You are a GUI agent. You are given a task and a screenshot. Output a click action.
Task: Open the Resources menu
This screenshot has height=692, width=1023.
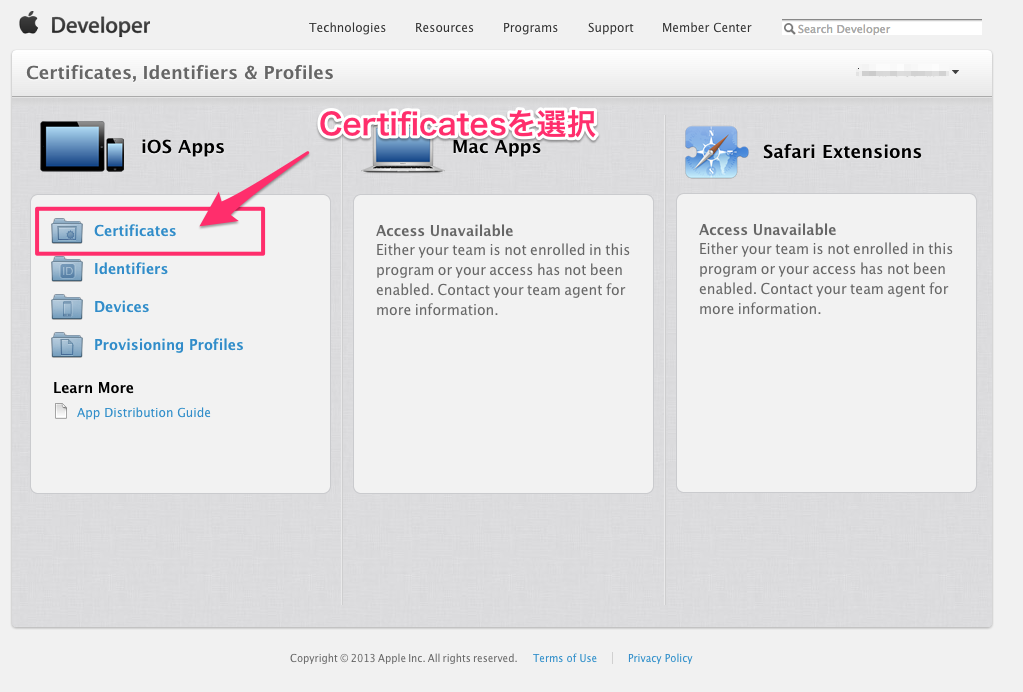(x=443, y=28)
